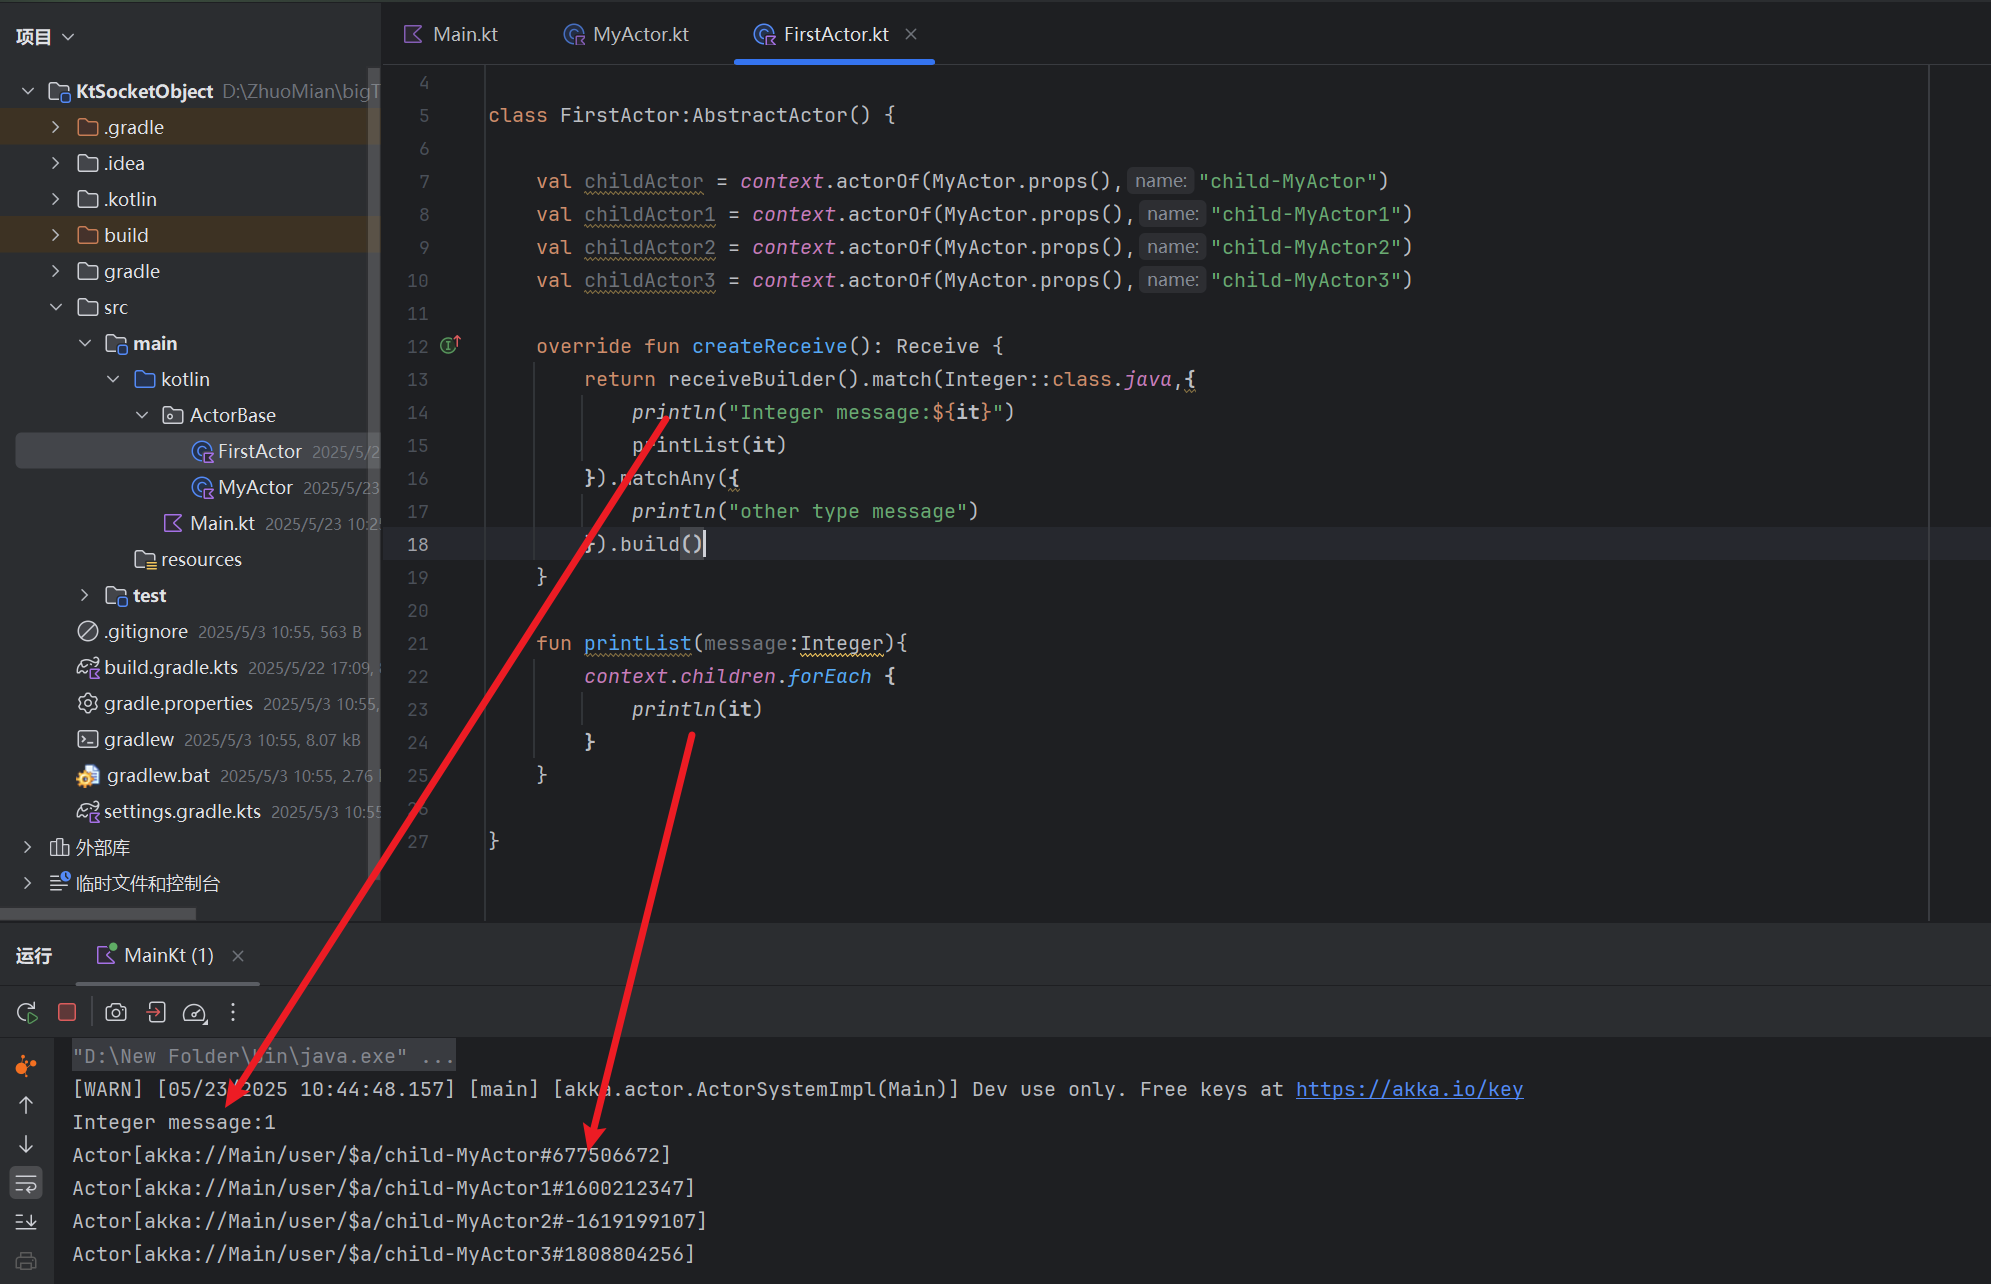Collapse the ActorBase package

(x=142, y=415)
